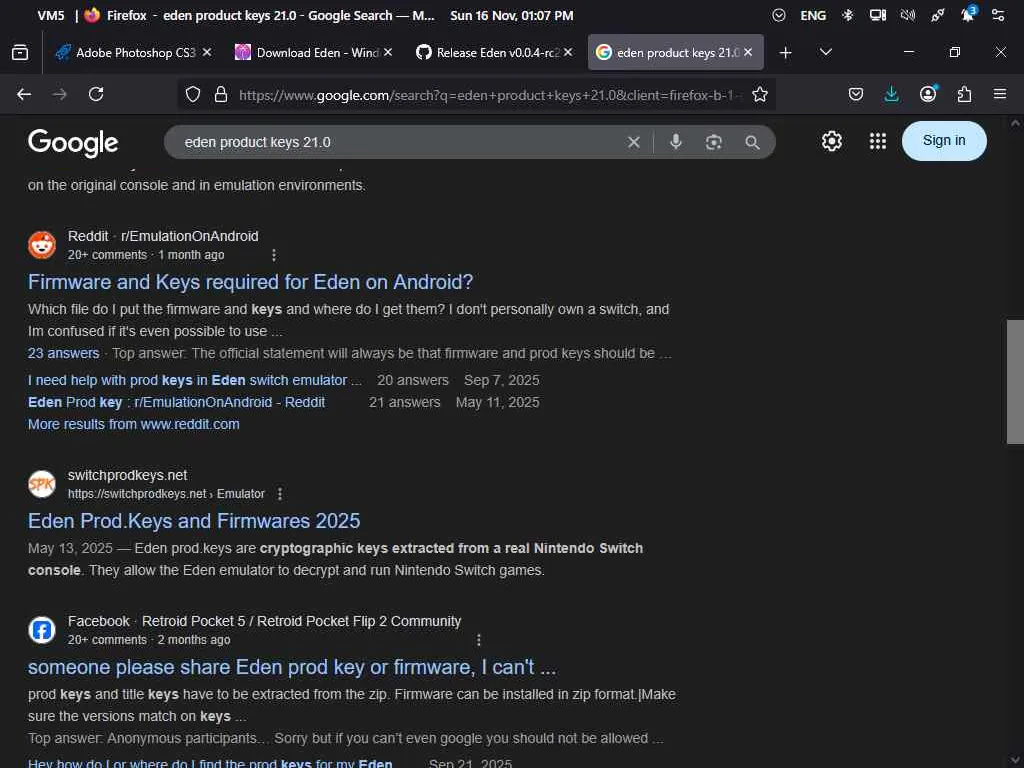
Task: Open Bluetooth tray icon
Action: point(848,15)
